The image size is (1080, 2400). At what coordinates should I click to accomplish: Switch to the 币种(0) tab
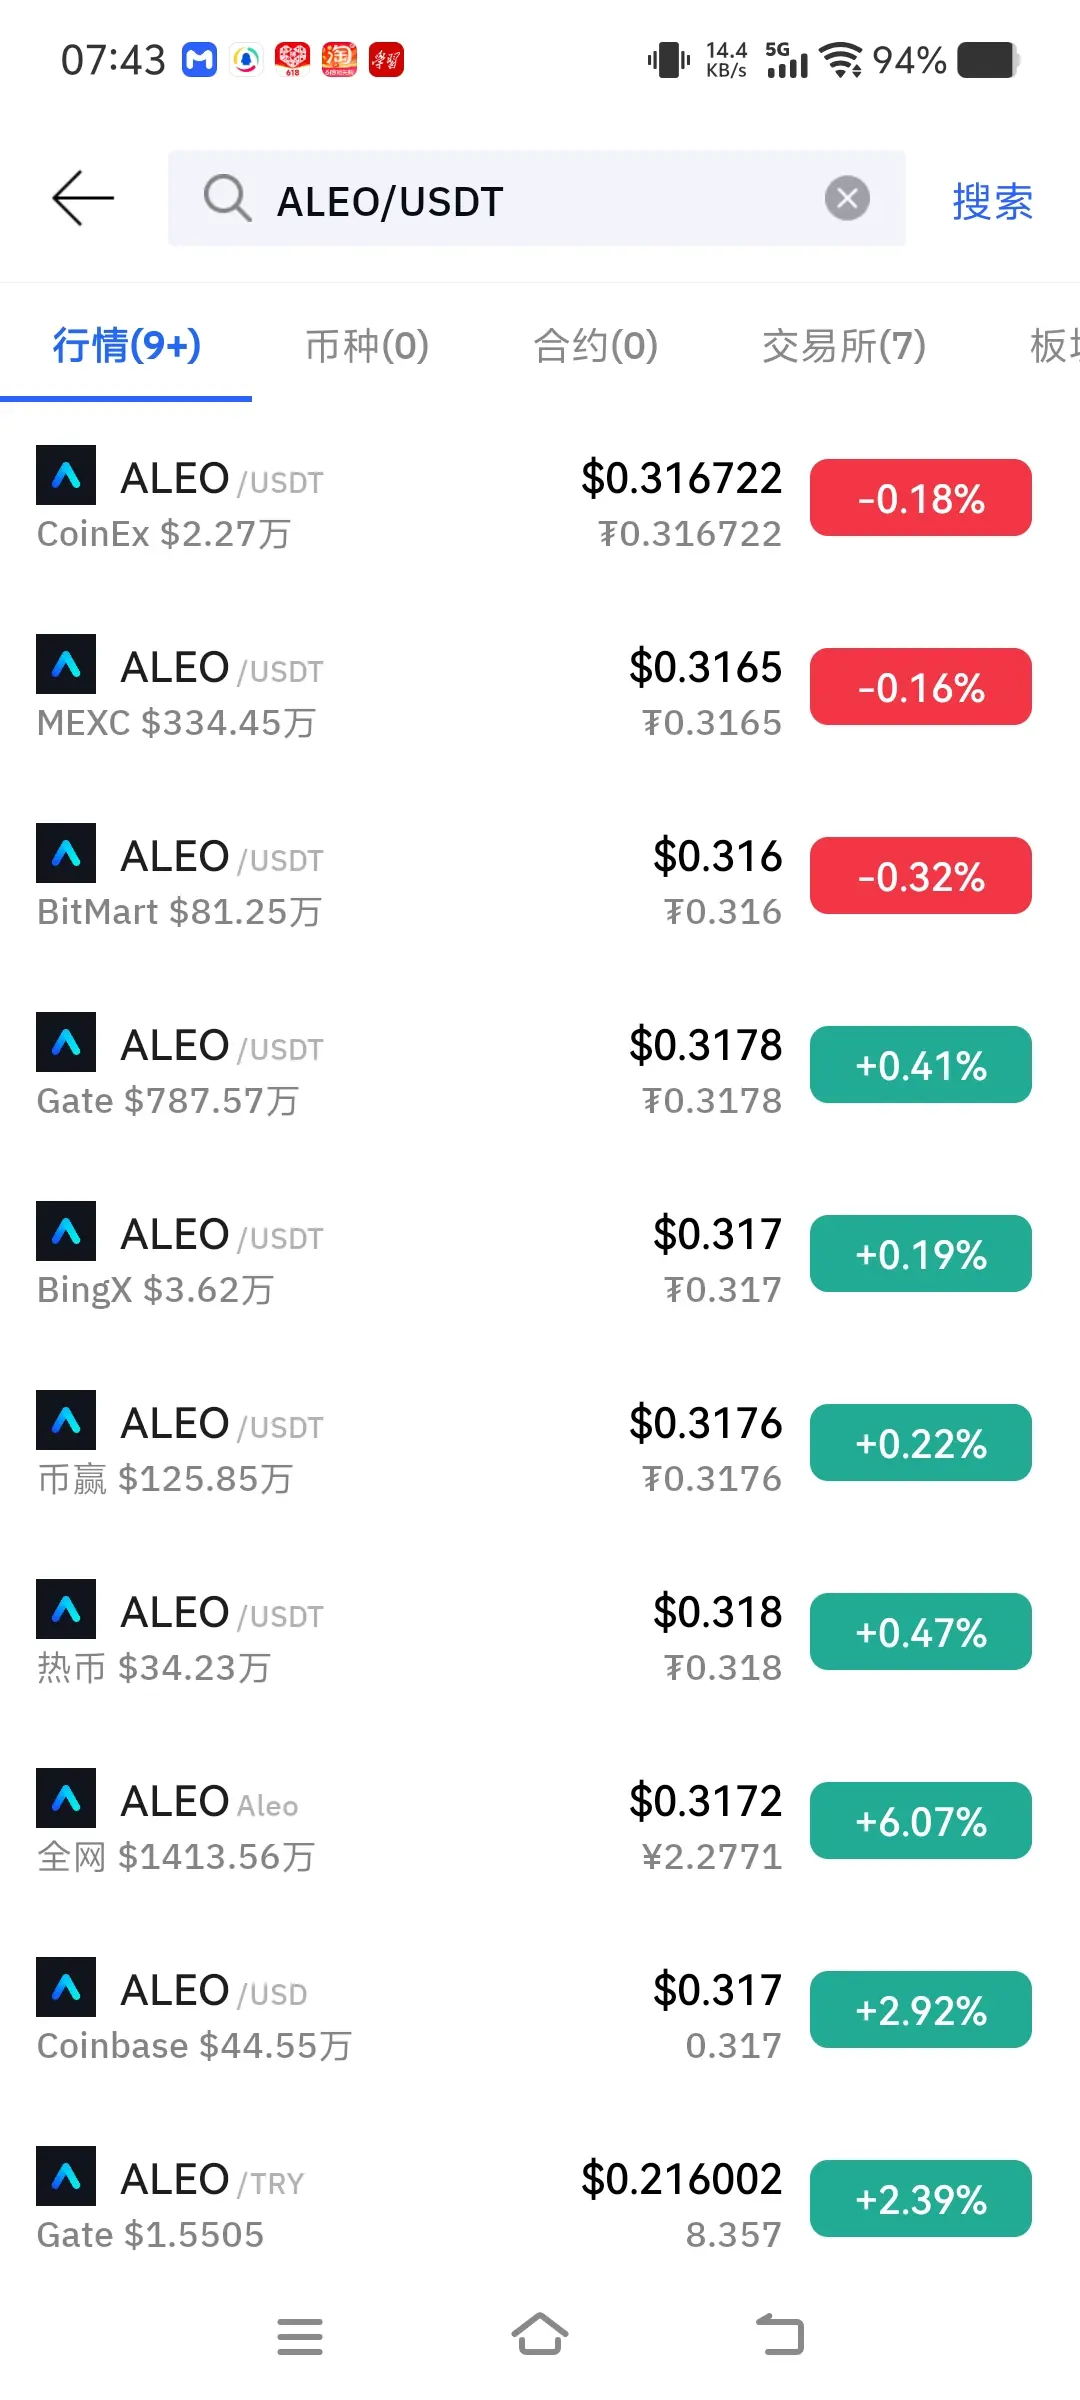coord(367,346)
